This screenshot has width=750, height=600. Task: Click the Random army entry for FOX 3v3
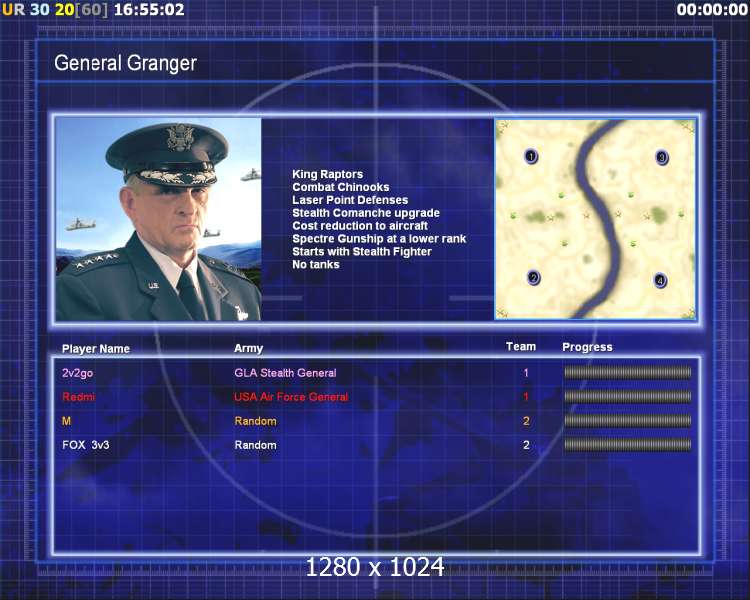pyautogui.click(x=255, y=445)
